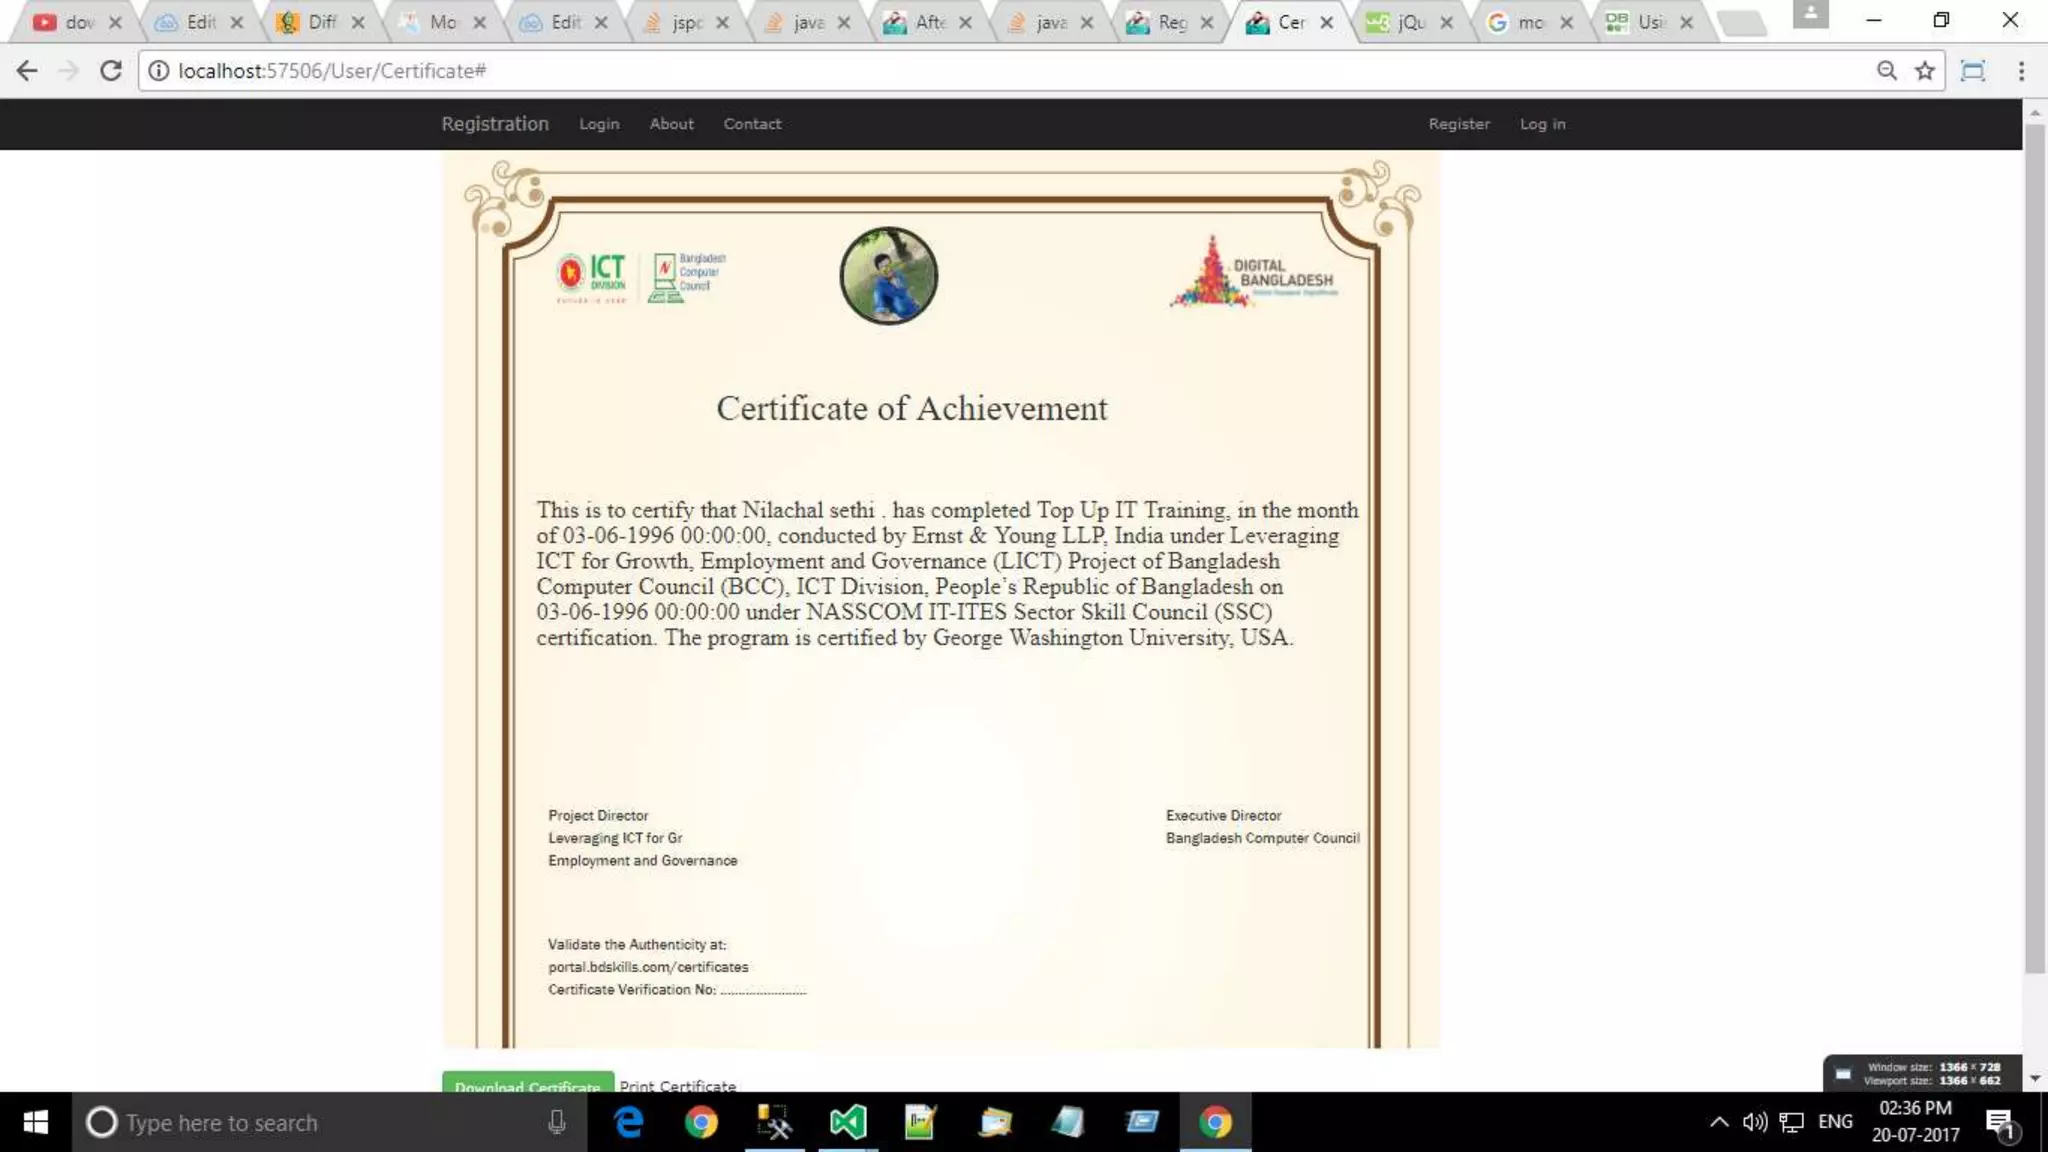Bookmark page with star icon
Screen dimensions: 2048x1152
[x=1924, y=71]
